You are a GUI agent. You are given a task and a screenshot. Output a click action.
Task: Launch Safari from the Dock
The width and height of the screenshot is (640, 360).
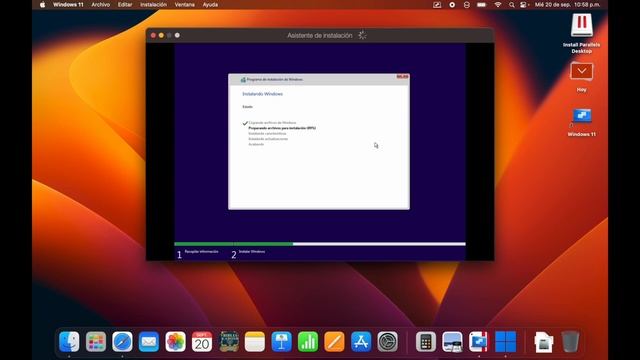coord(122,341)
